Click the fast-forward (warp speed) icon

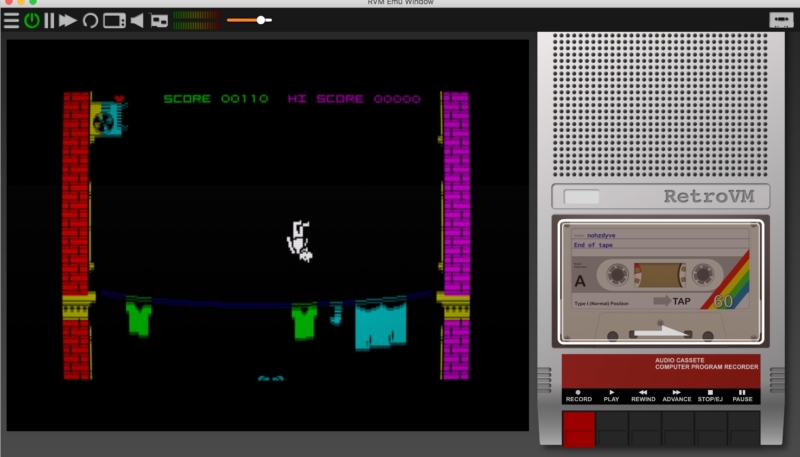(68, 20)
